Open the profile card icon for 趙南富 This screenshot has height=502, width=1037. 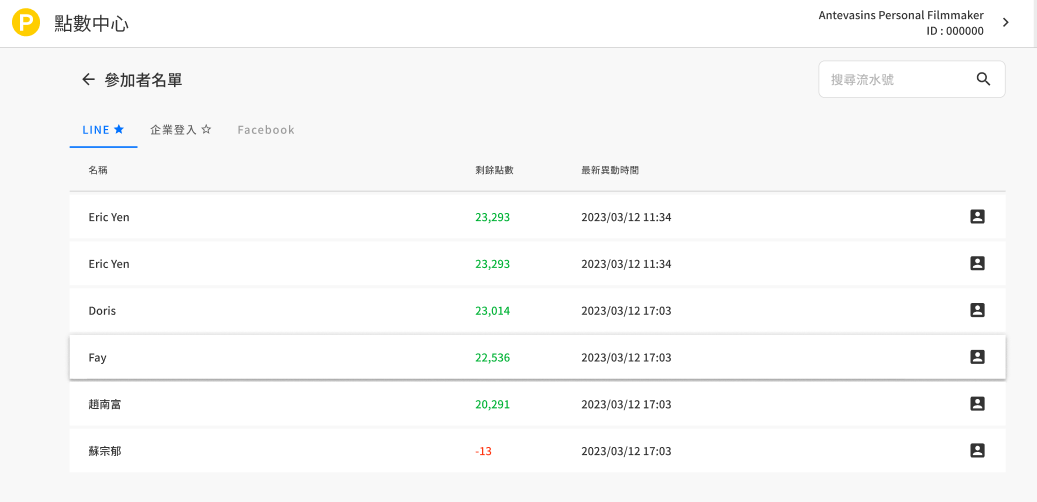[977, 404]
